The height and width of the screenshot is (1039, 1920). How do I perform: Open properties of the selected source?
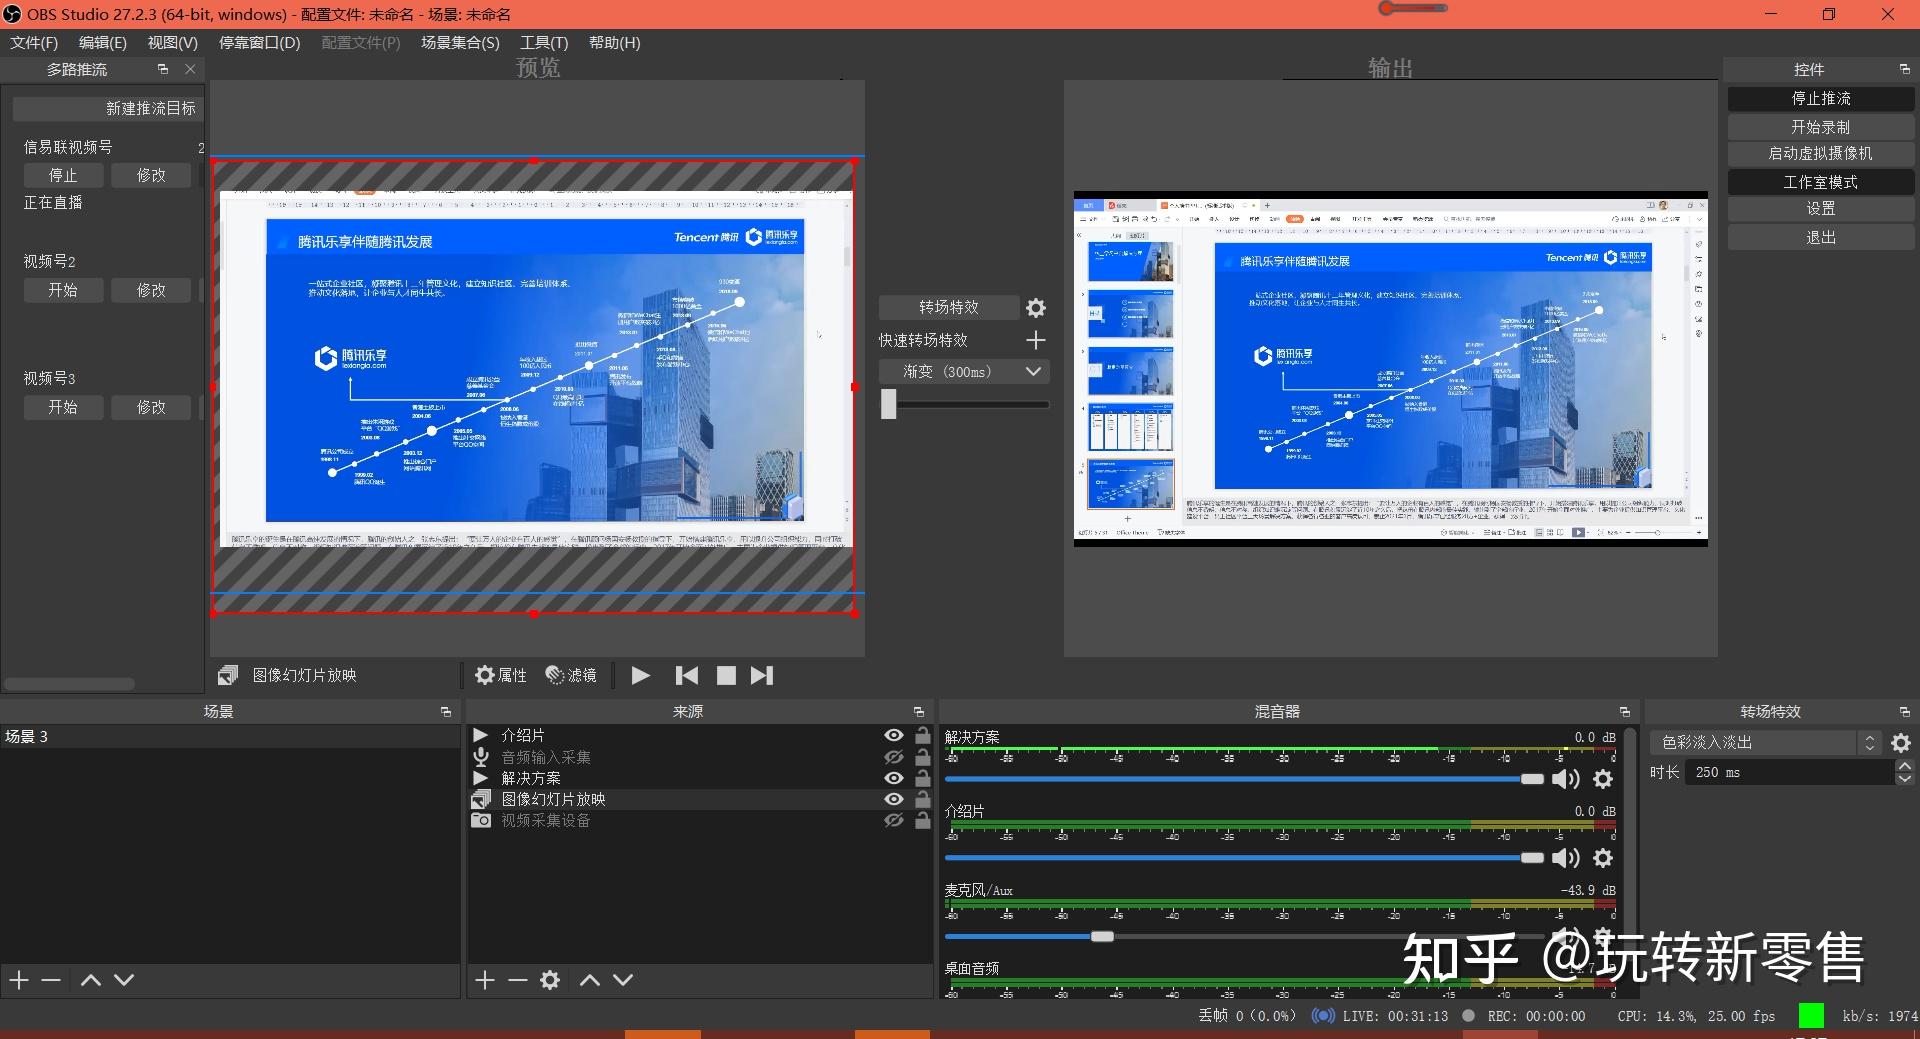(x=501, y=675)
